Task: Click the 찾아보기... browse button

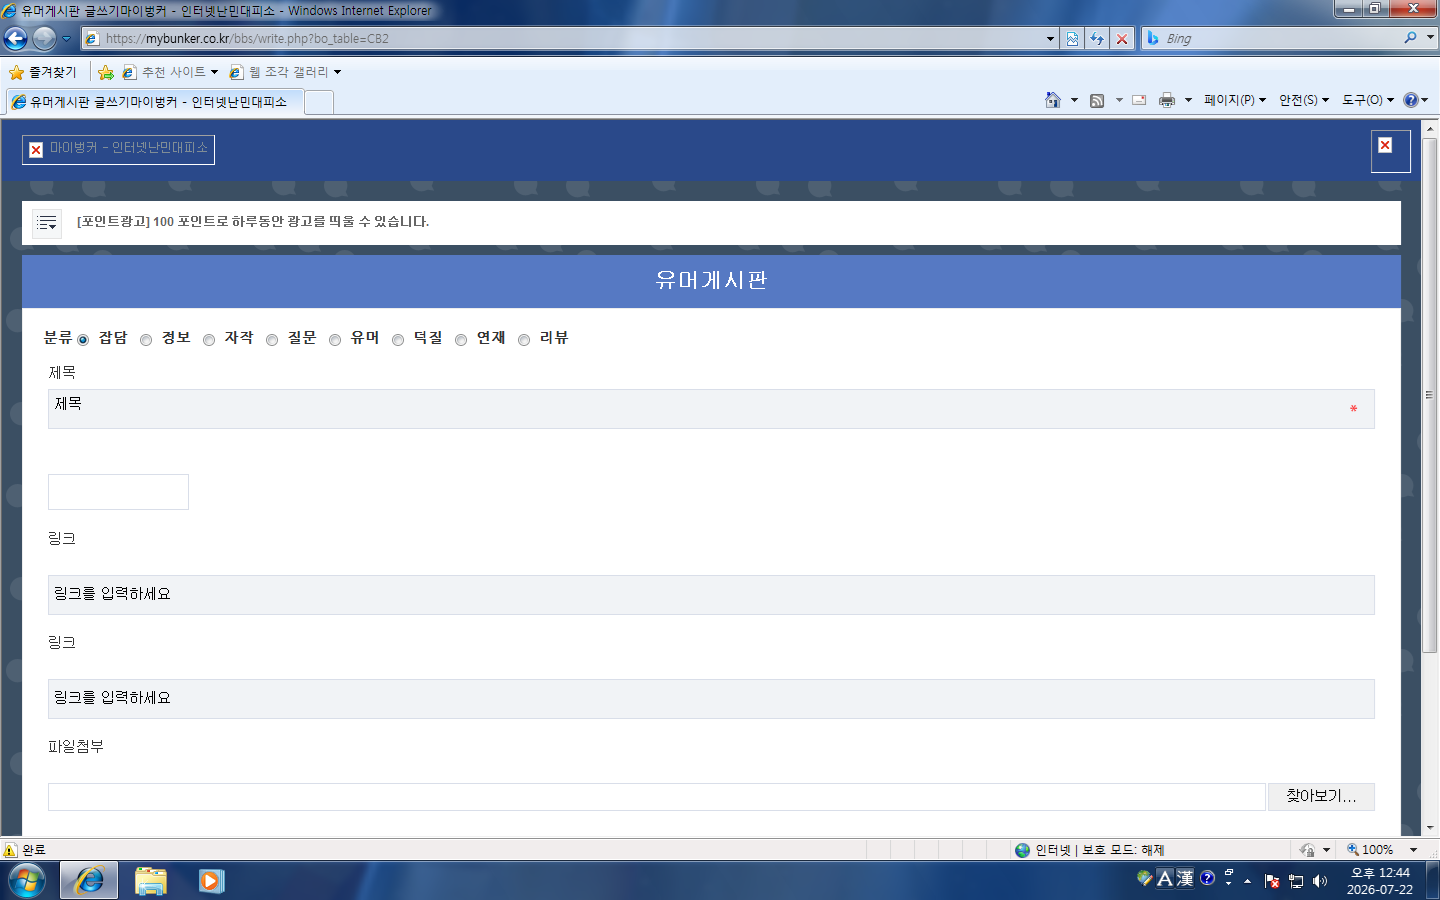Action: (1321, 797)
